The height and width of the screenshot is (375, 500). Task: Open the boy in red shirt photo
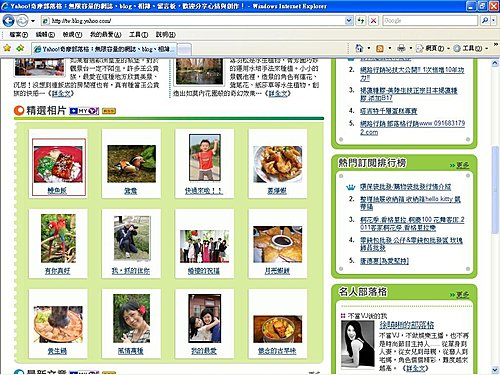pyautogui.click(x=205, y=158)
